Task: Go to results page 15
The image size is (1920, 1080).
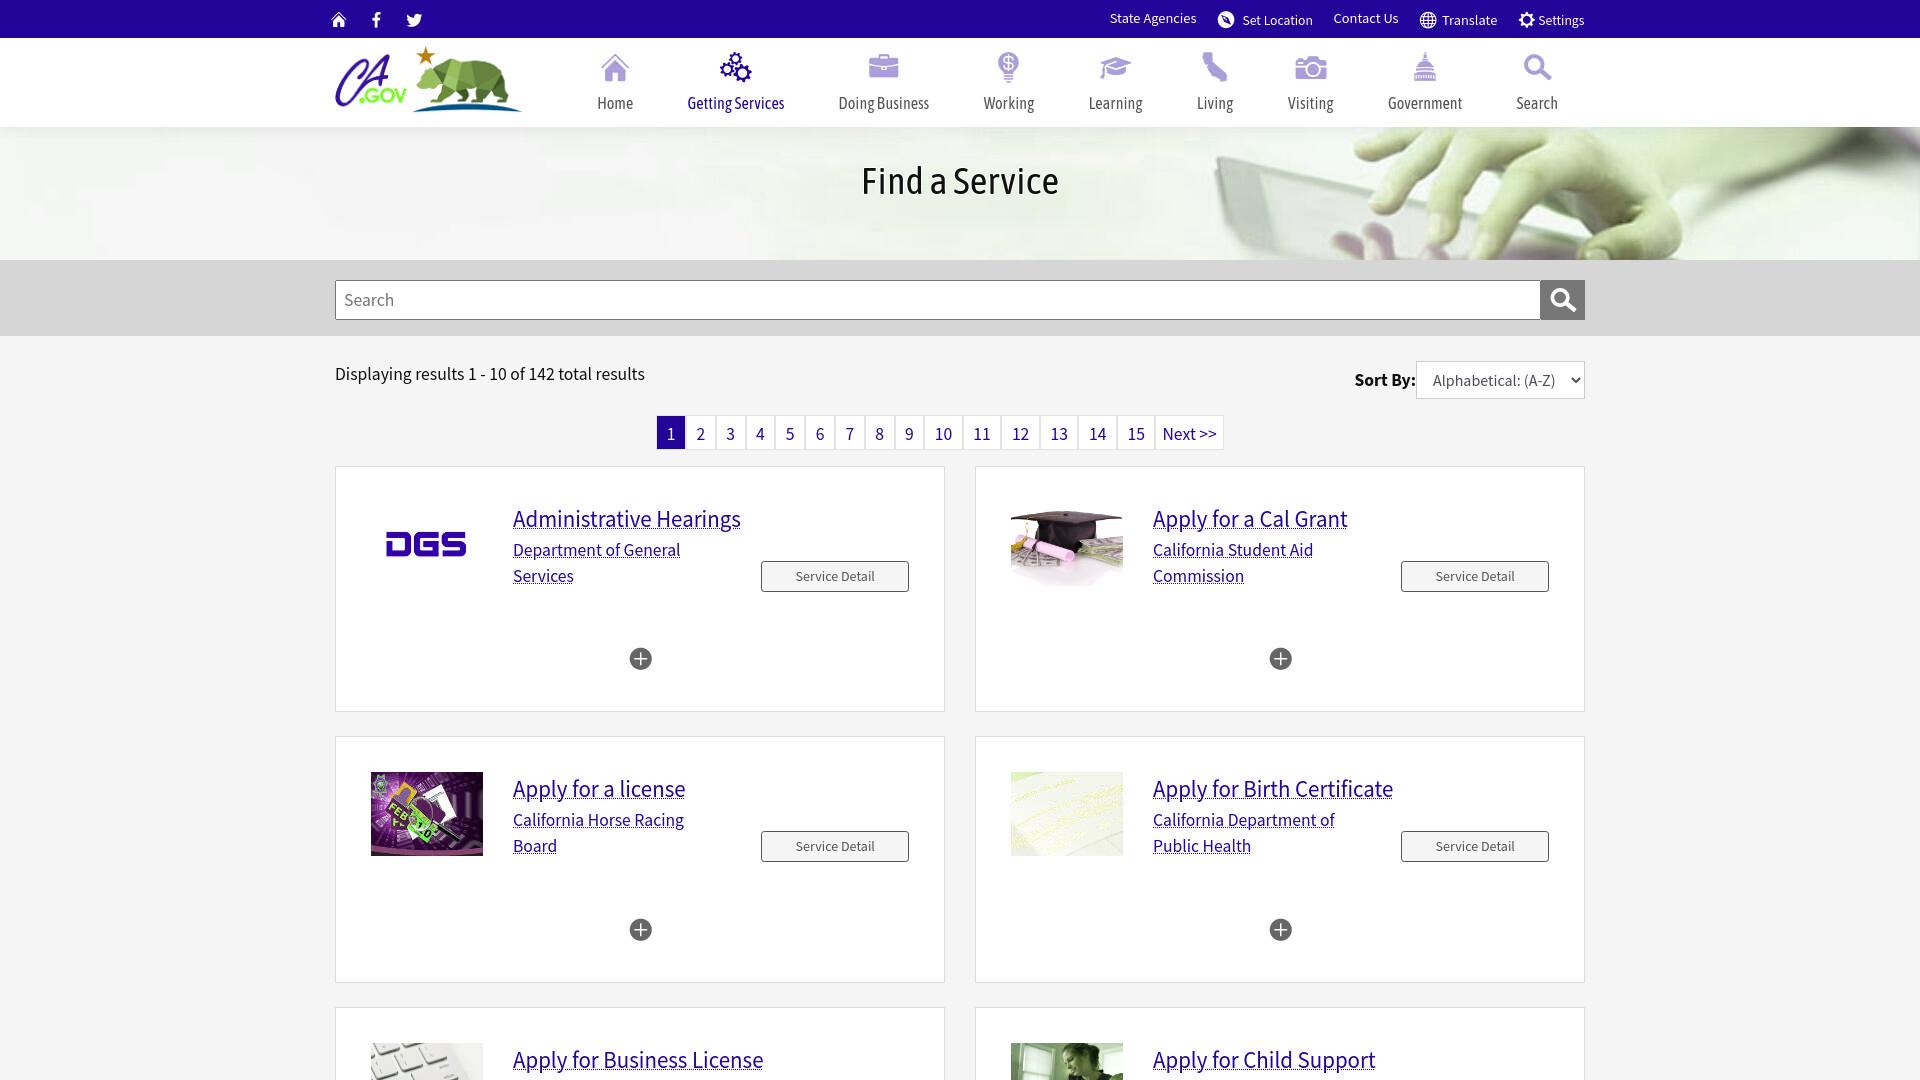Action: pyautogui.click(x=1136, y=433)
